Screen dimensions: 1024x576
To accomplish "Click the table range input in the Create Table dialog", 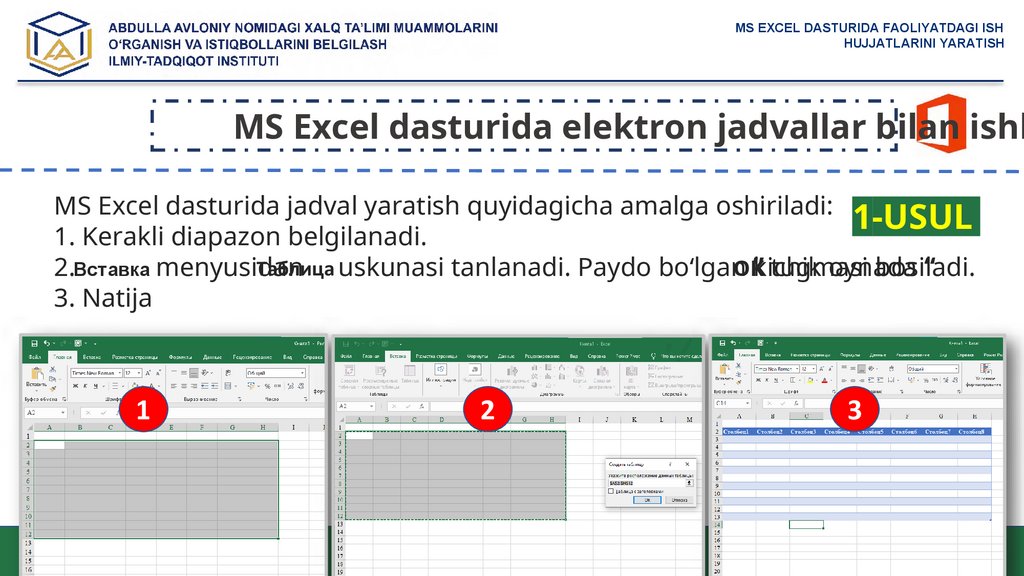I will coord(647,483).
